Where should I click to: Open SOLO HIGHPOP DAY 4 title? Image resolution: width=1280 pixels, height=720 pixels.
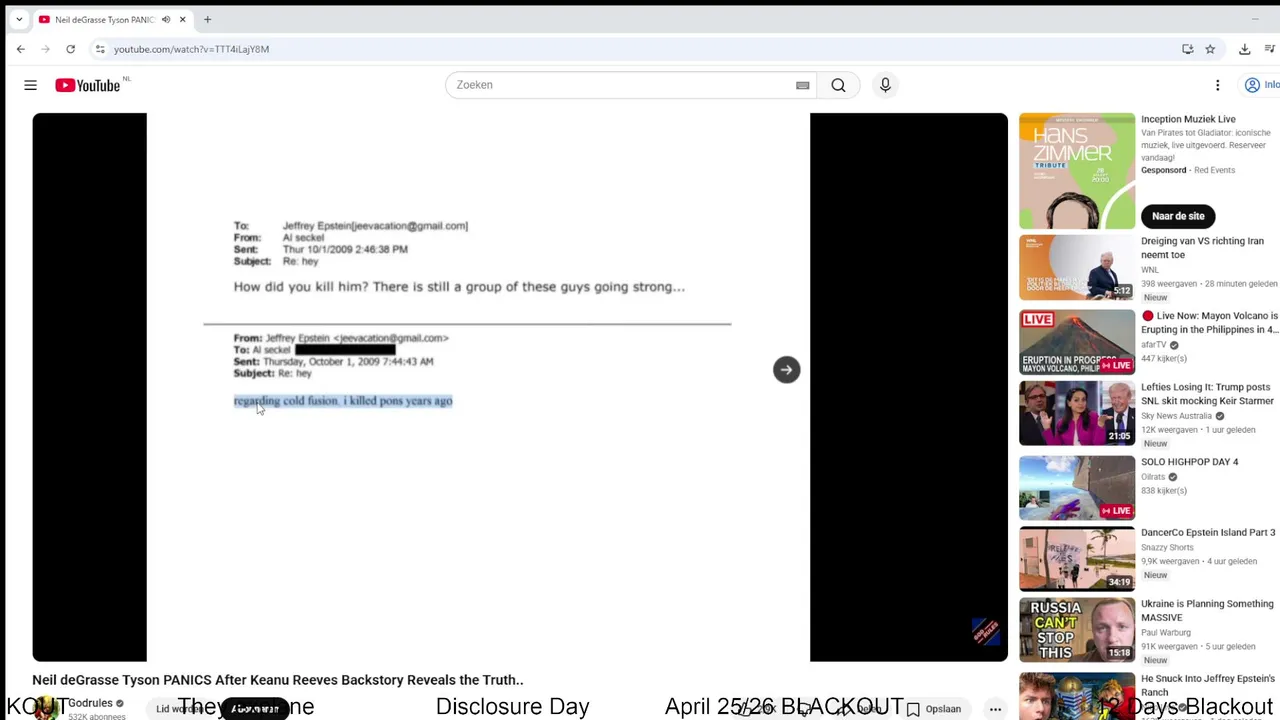click(1189, 462)
